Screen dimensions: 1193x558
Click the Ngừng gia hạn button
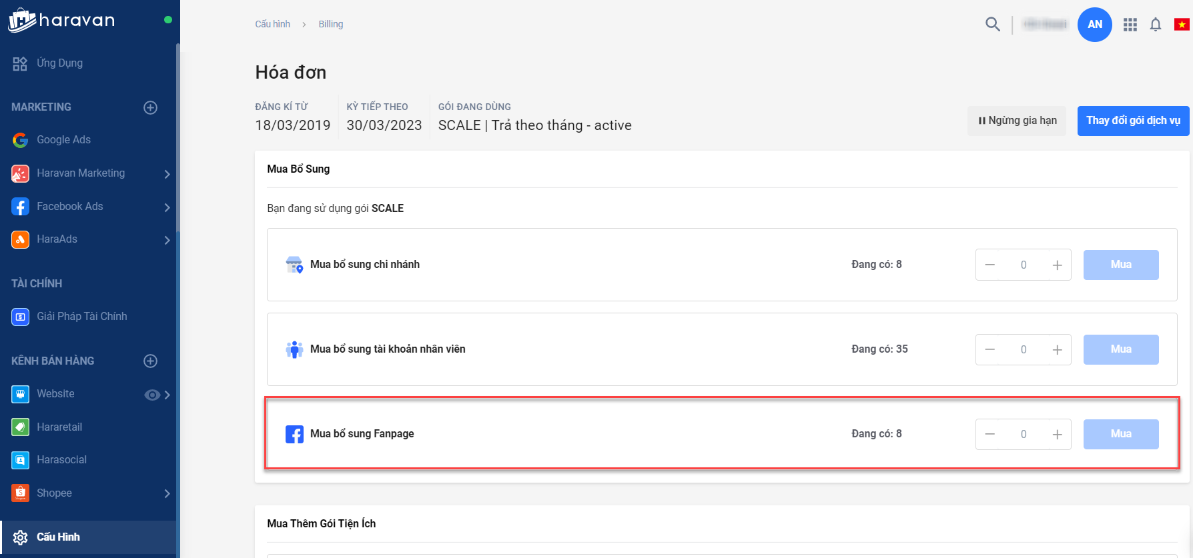pos(1016,121)
